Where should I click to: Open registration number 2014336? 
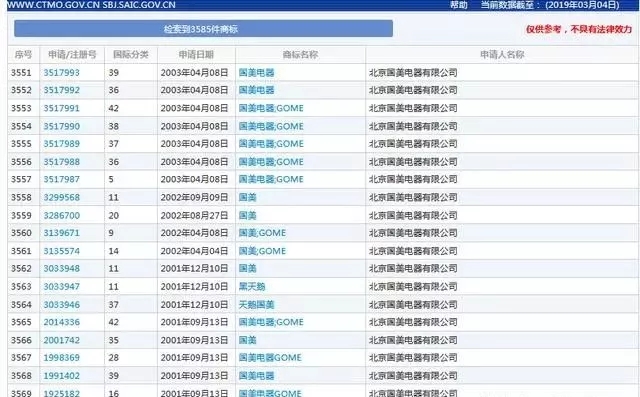pyautogui.click(x=62, y=322)
